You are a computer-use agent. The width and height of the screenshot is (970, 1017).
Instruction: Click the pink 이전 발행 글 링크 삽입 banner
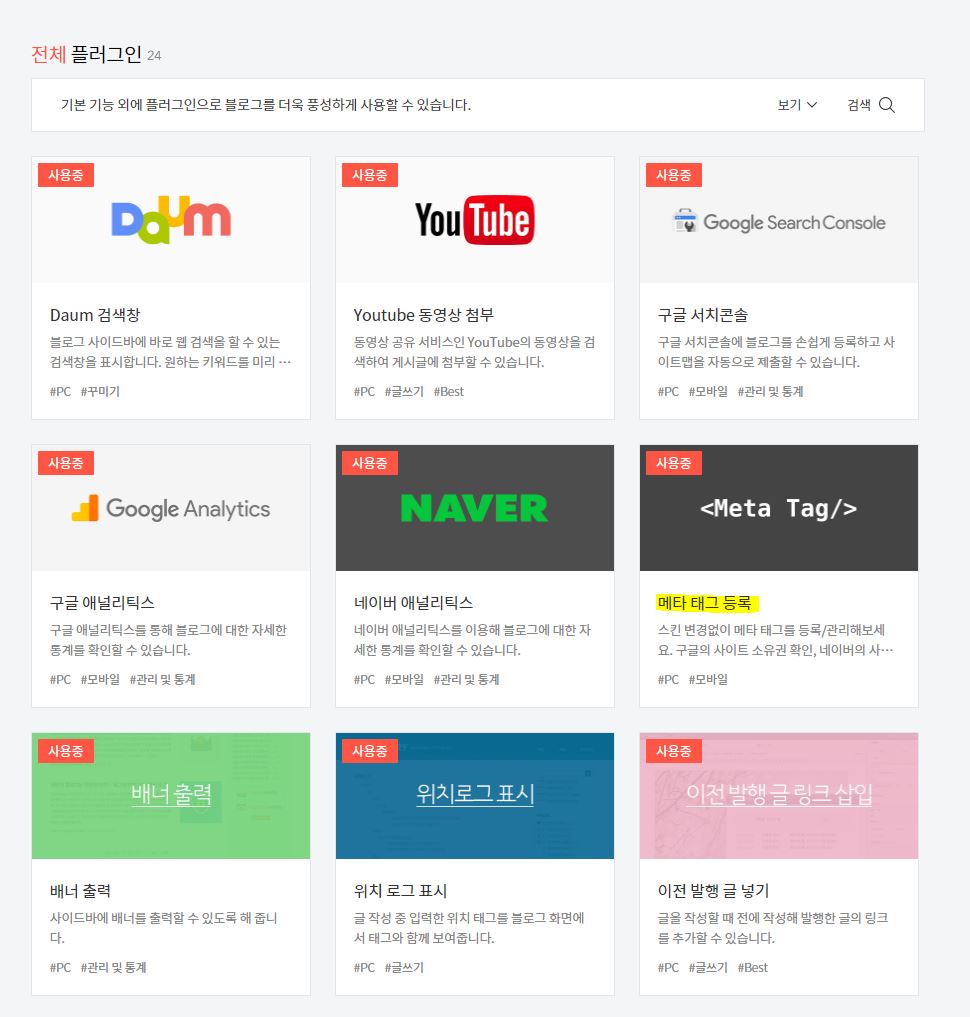pyautogui.click(x=779, y=796)
